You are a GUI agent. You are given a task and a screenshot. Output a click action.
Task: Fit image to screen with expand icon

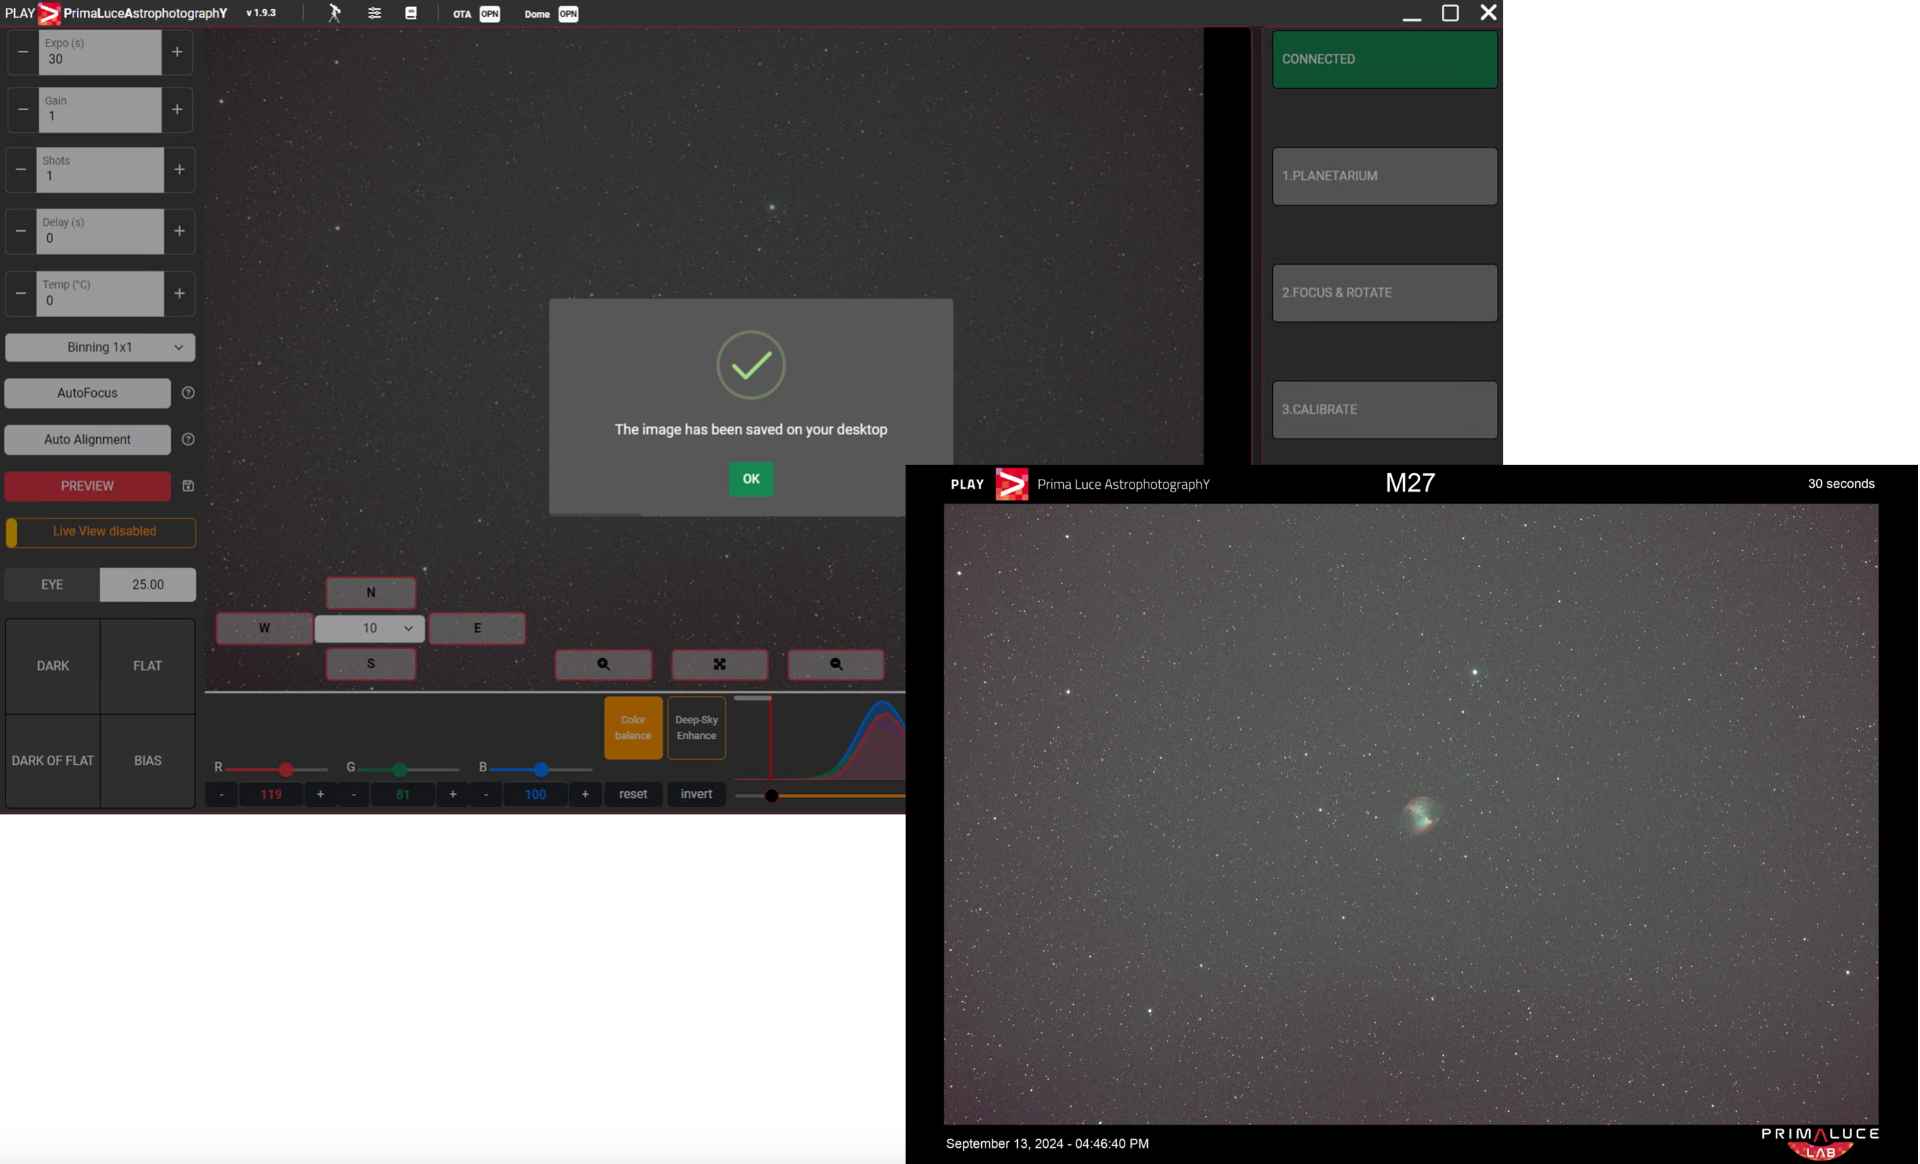pyautogui.click(x=720, y=664)
